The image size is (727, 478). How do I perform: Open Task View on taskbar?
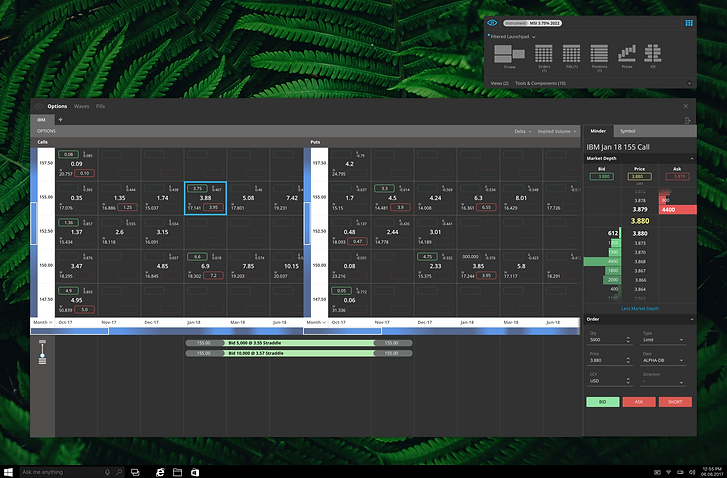click(135, 472)
